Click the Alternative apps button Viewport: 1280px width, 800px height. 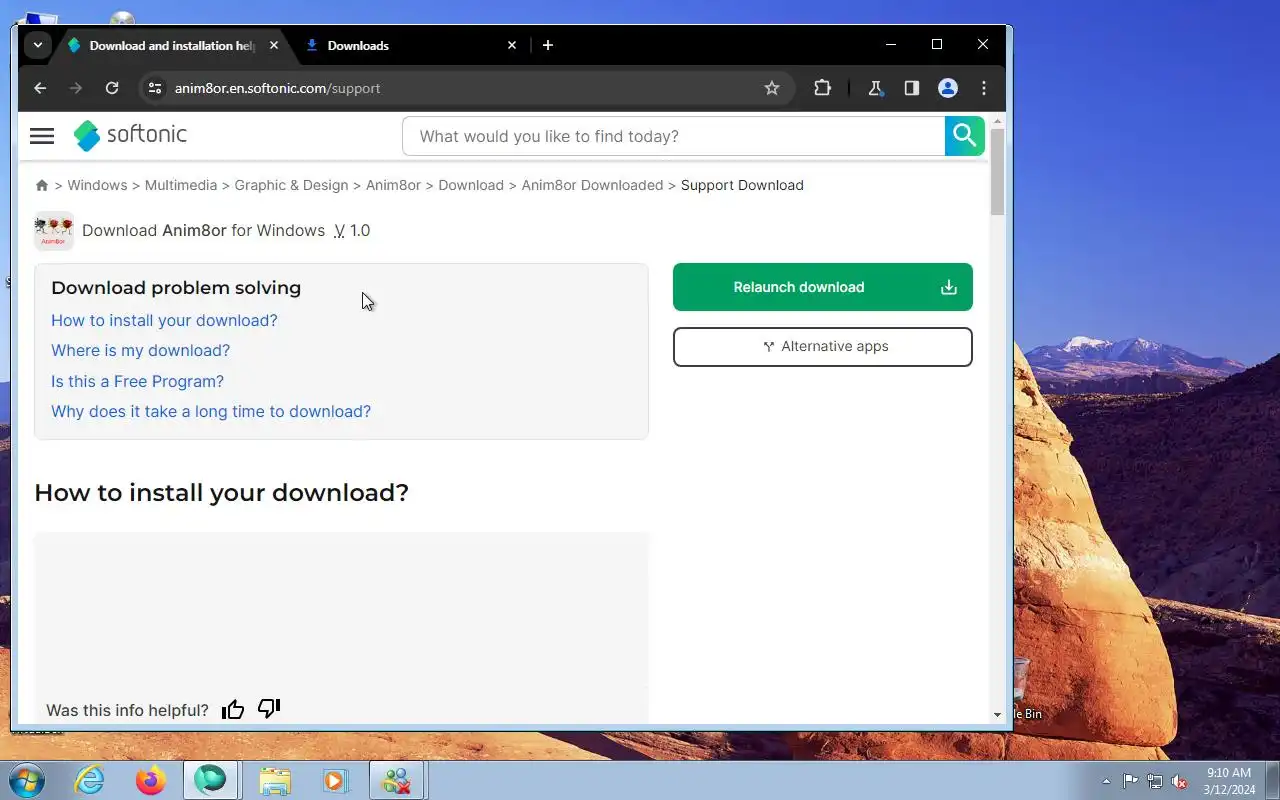click(x=823, y=347)
